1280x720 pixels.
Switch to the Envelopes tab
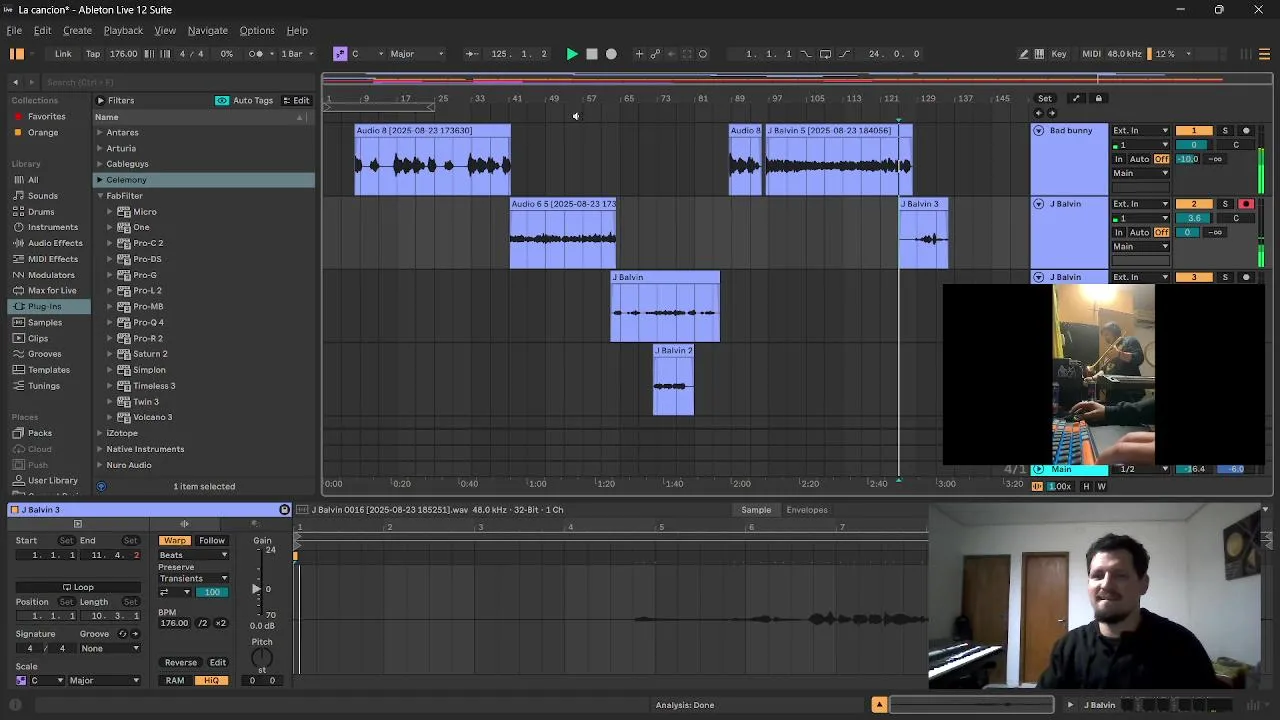click(x=807, y=510)
